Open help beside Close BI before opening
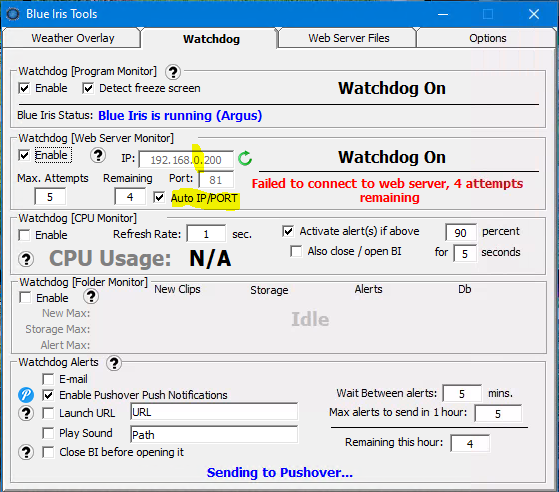This screenshot has height=492, width=559. [26, 452]
